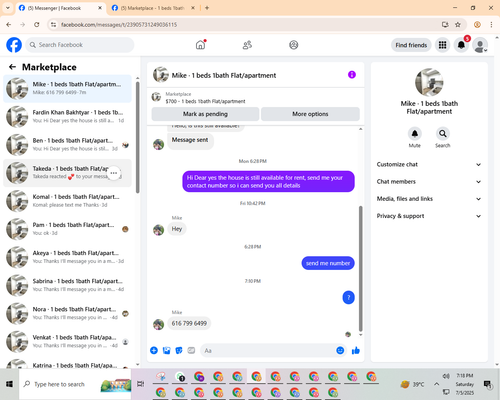Viewport: 500px width, 400px height.
Task: Open the Friends icon in top navigation
Action: click(247, 45)
